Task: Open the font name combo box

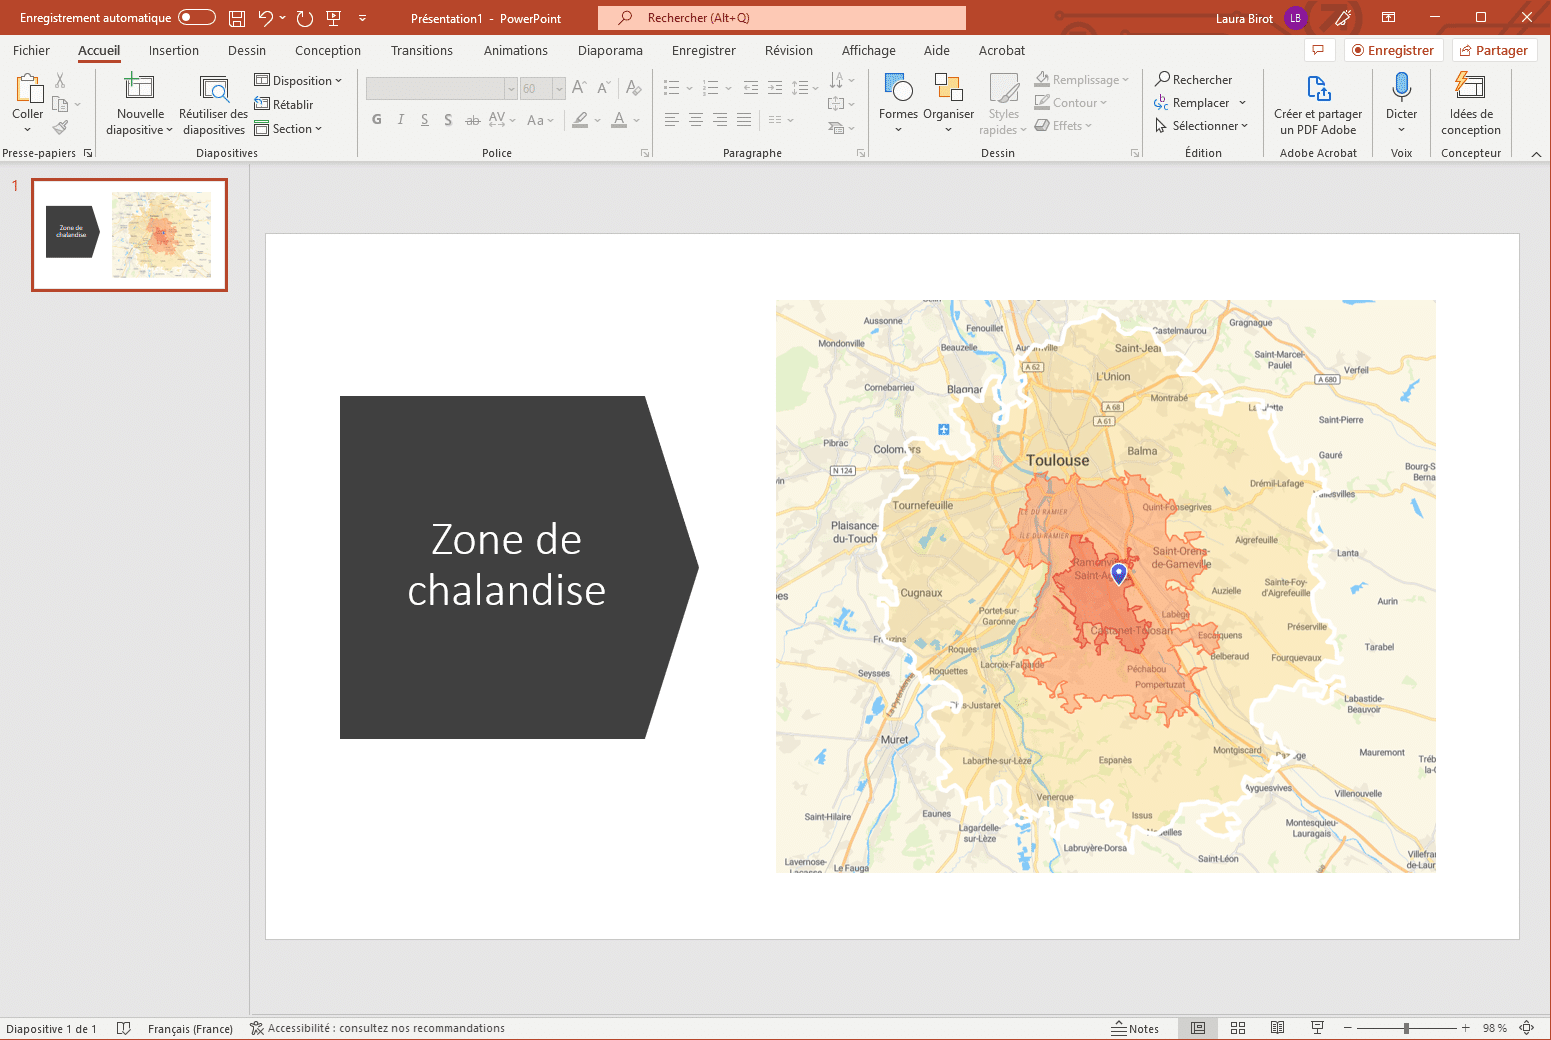Action: (441, 89)
